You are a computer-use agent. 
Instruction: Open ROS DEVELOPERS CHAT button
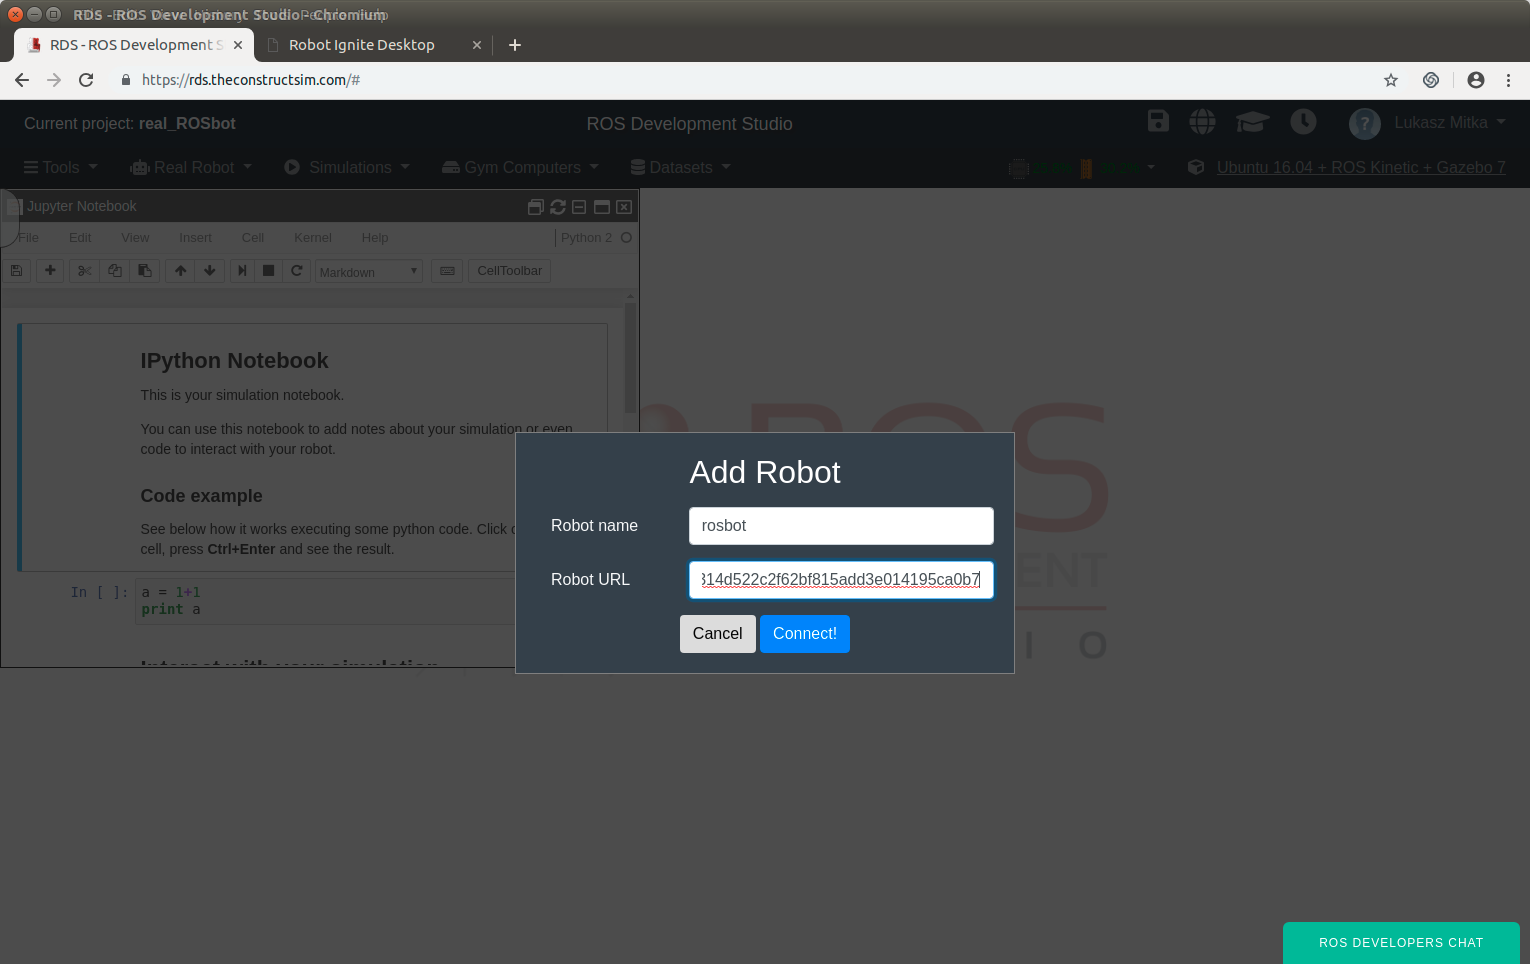(1401, 943)
